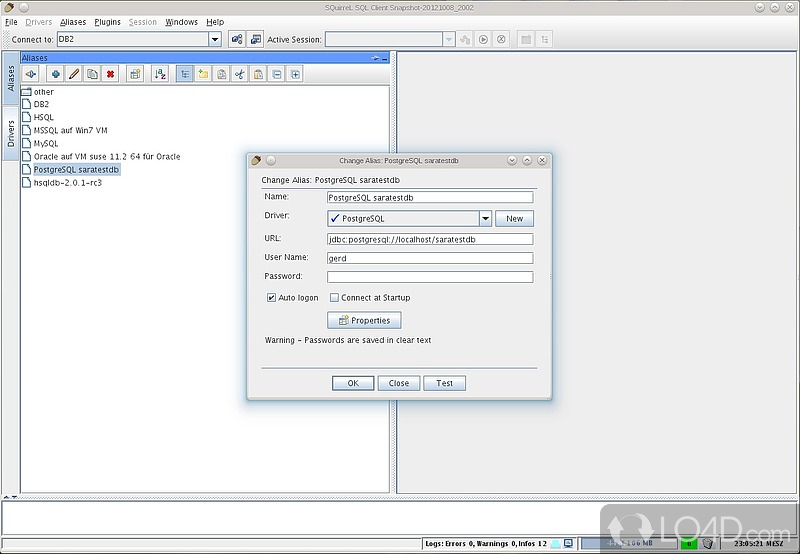Select the MySQL alias
Image resolution: width=800 pixels, height=554 pixels.
coord(40,143)
